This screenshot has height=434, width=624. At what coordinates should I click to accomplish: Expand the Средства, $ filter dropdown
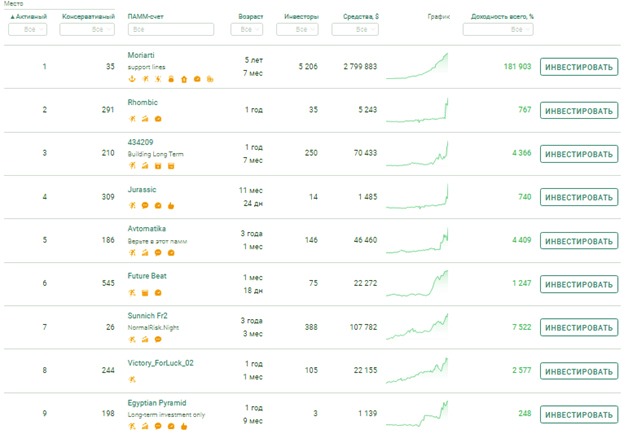[354, 30]
